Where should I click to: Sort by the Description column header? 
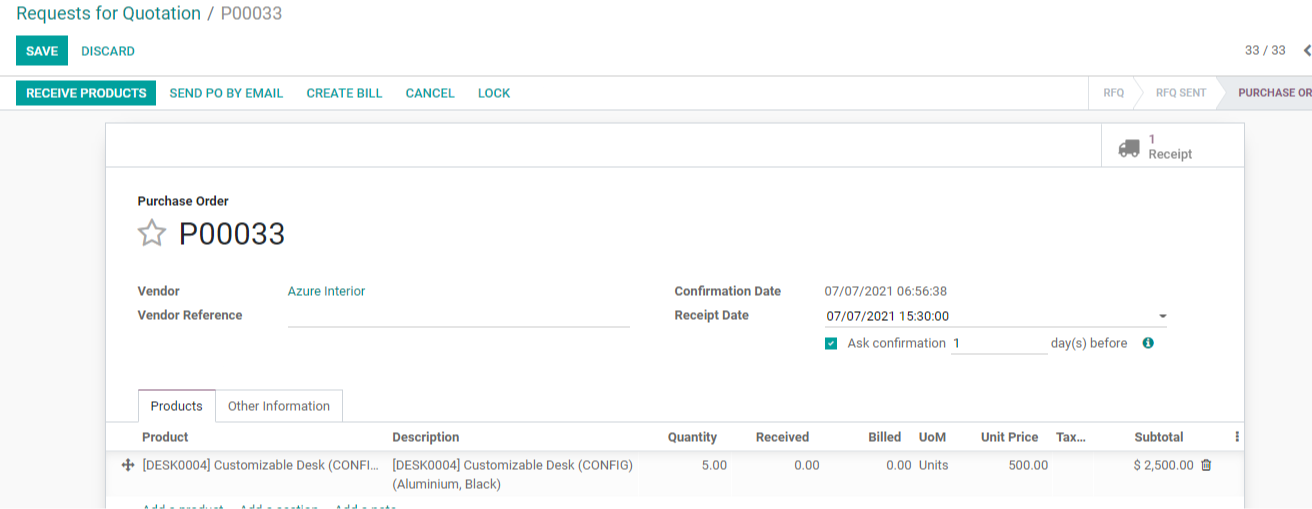(x=426, y=437)
